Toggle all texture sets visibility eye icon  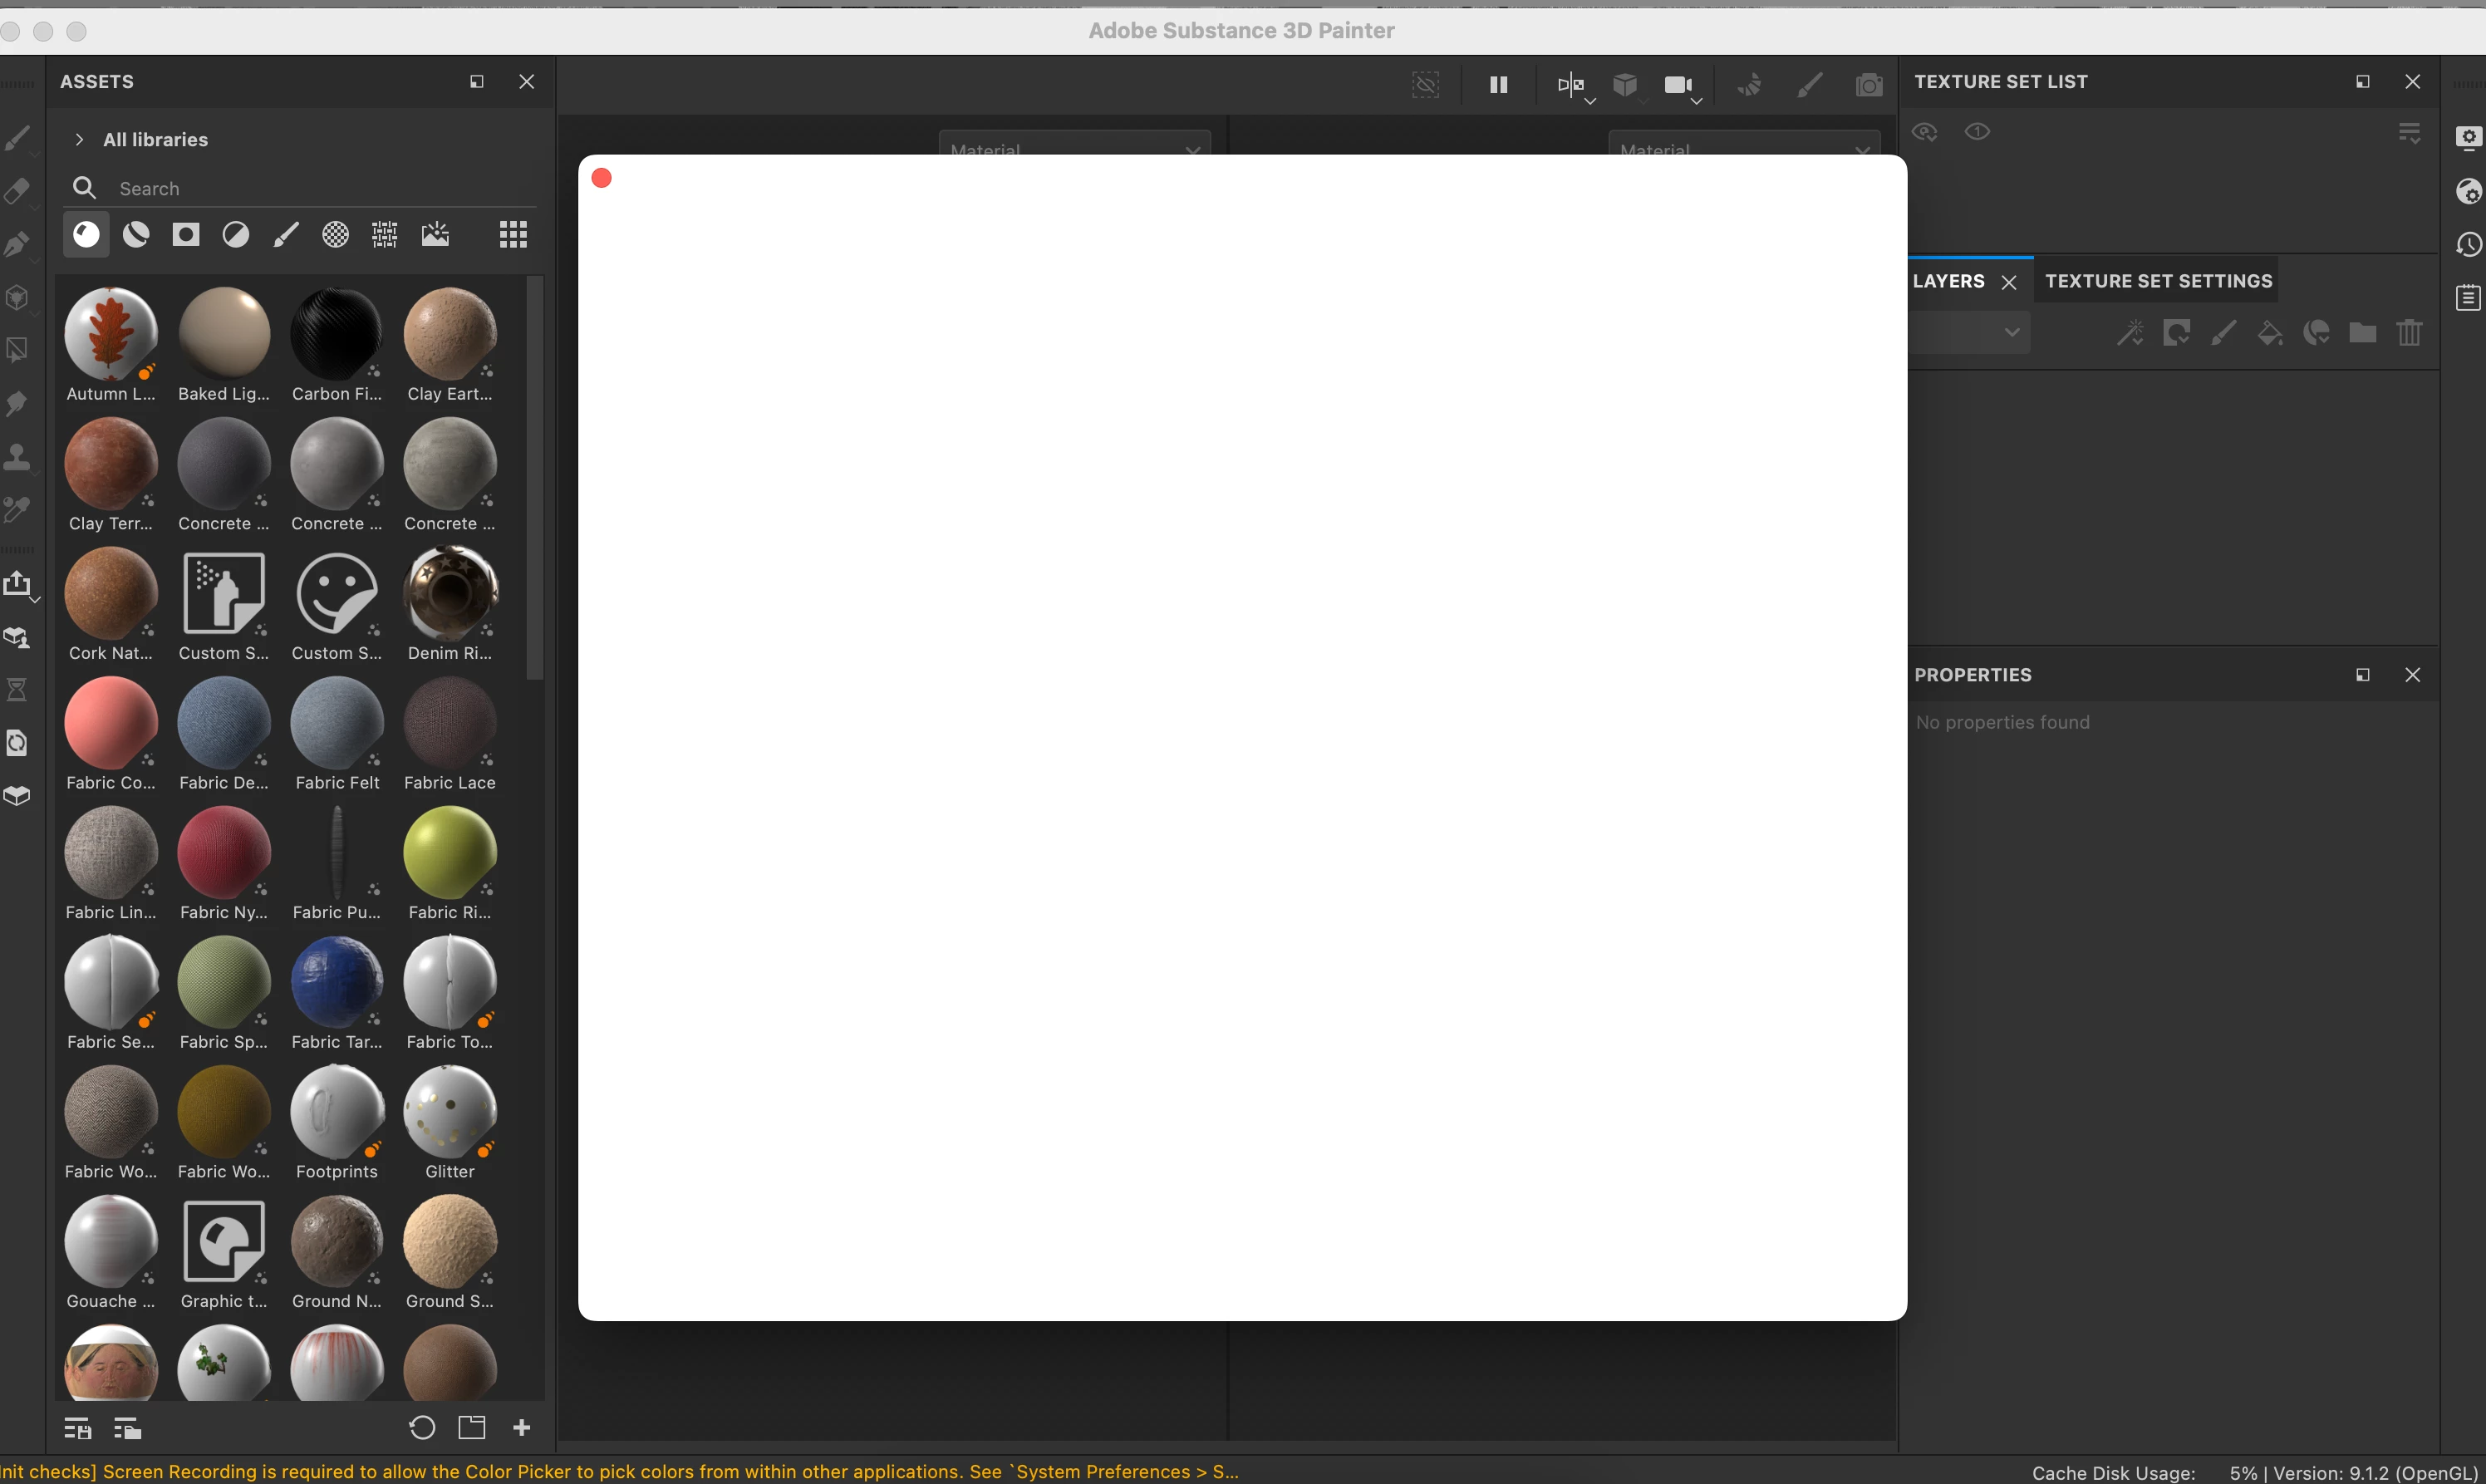[1925, 132]
